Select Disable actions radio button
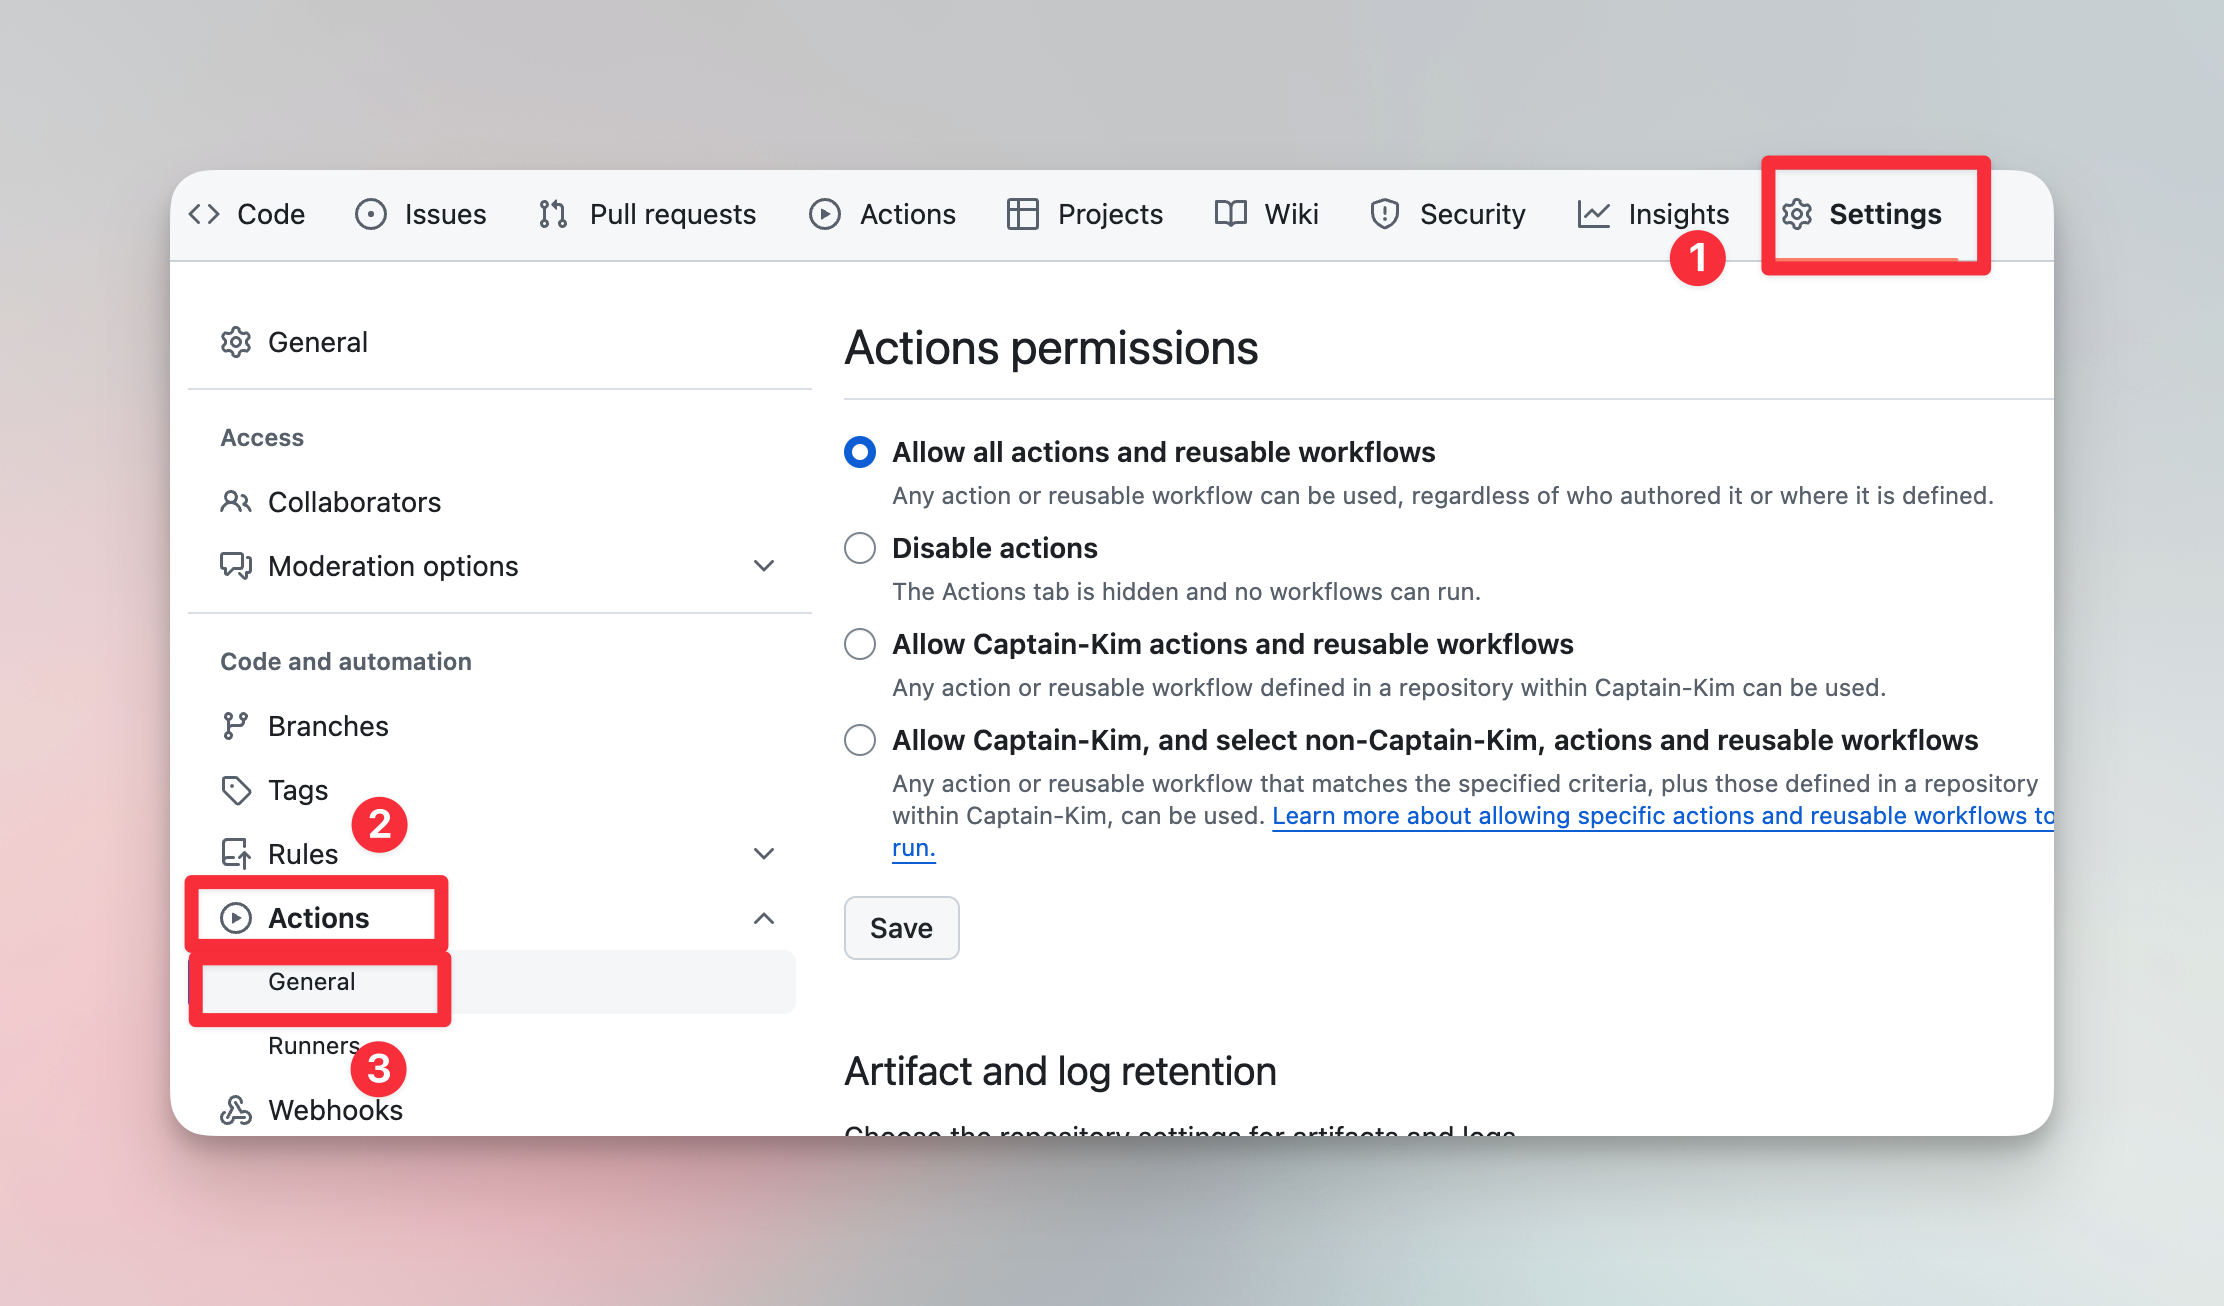This screenshot has width=2224, height=1306. pyautogui.click(x=860, y=548)
